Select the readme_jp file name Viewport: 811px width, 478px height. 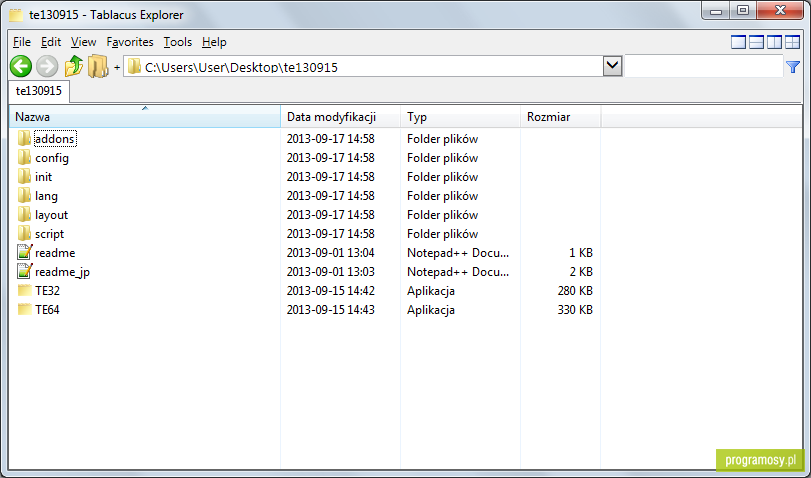(62, 272)
